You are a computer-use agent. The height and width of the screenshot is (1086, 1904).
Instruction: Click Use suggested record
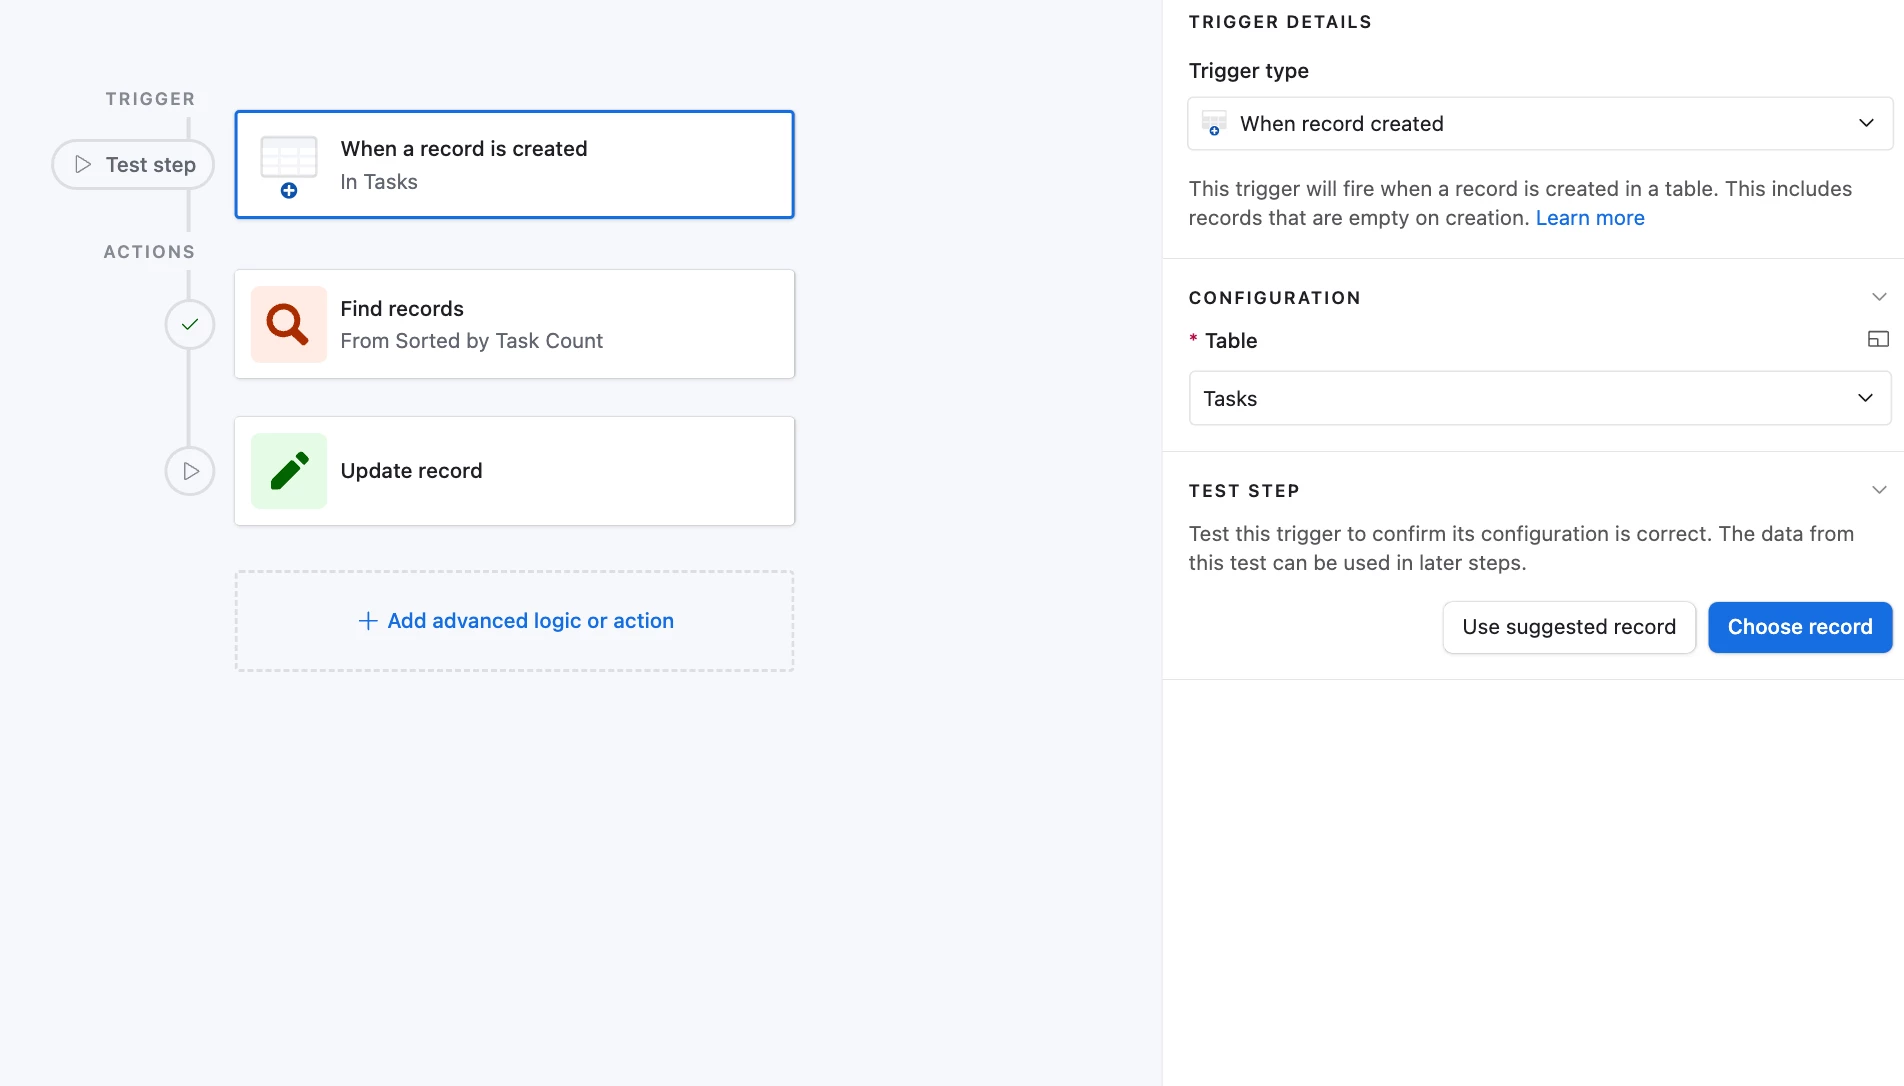[x=1568, y=627]
